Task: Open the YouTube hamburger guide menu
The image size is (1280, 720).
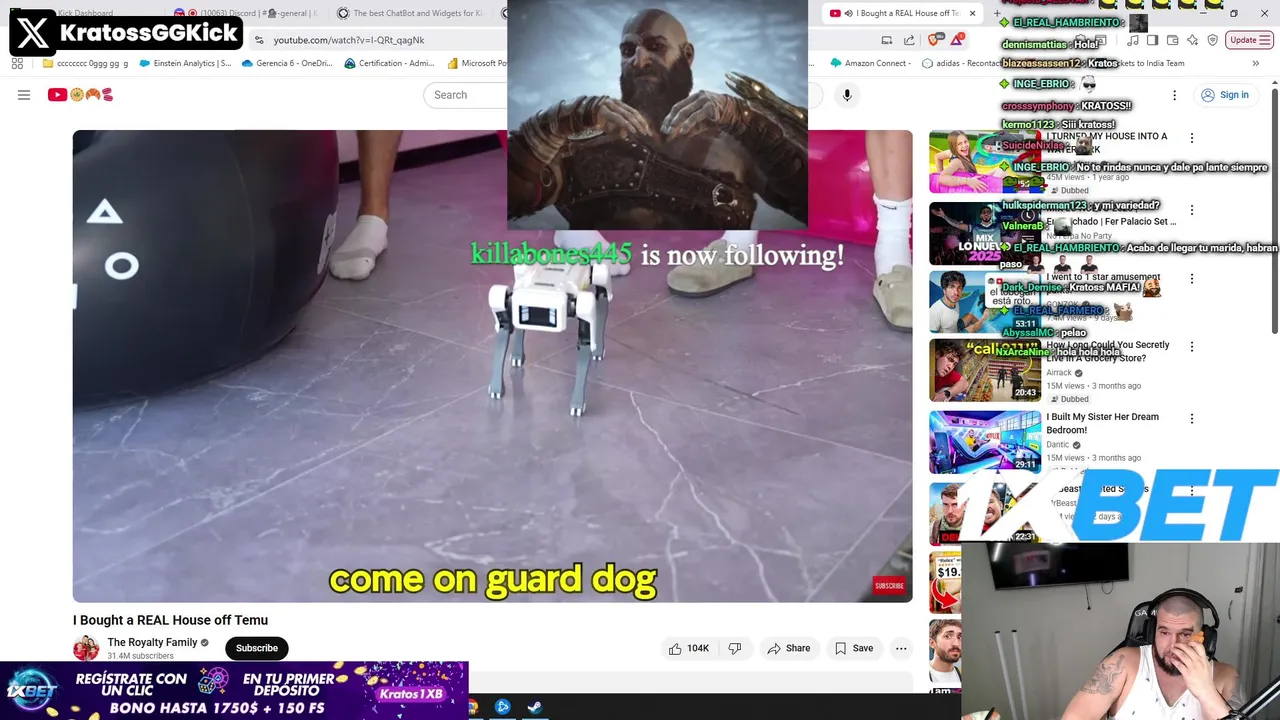Action: coord(24,95)
